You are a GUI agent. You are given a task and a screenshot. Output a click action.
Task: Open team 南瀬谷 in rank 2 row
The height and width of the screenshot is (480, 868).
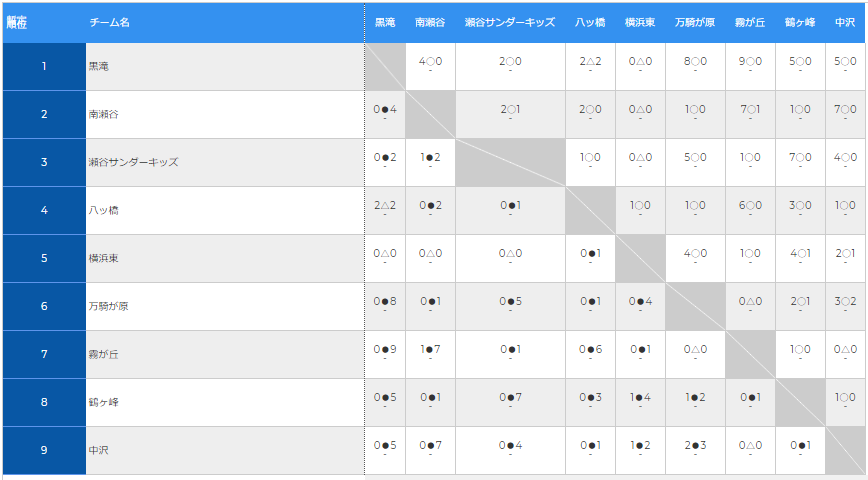click(x=104, y=115)
